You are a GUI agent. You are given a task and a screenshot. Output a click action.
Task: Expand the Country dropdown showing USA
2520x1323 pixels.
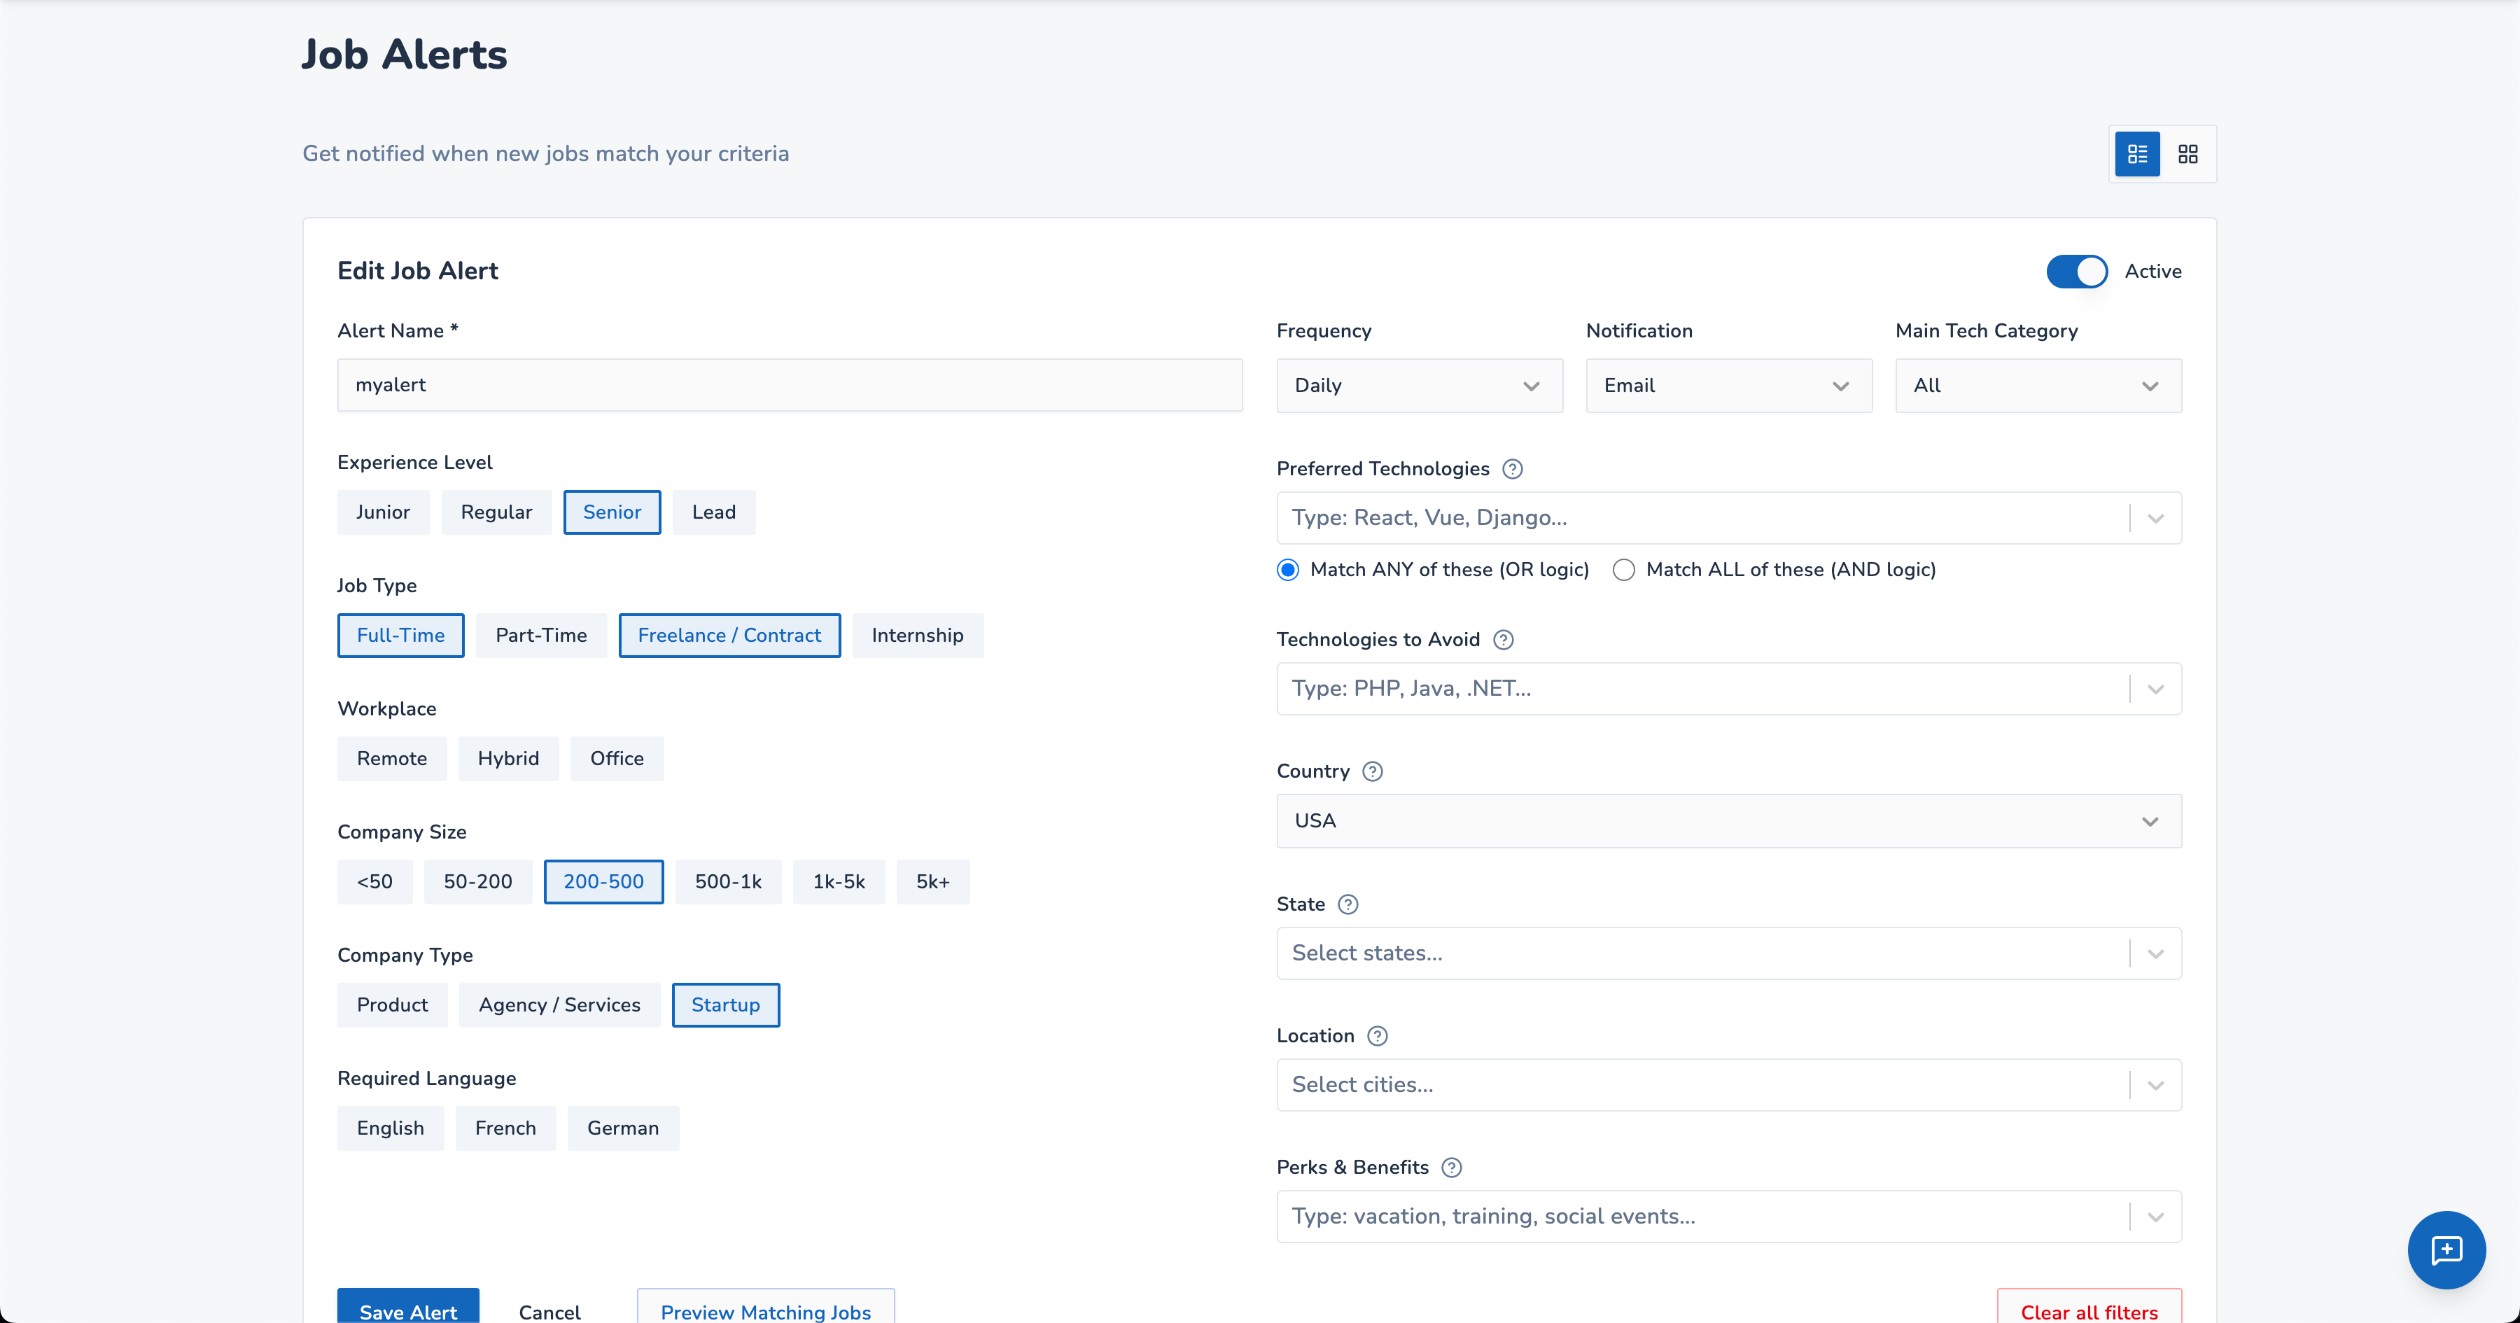click(1728, 821)
